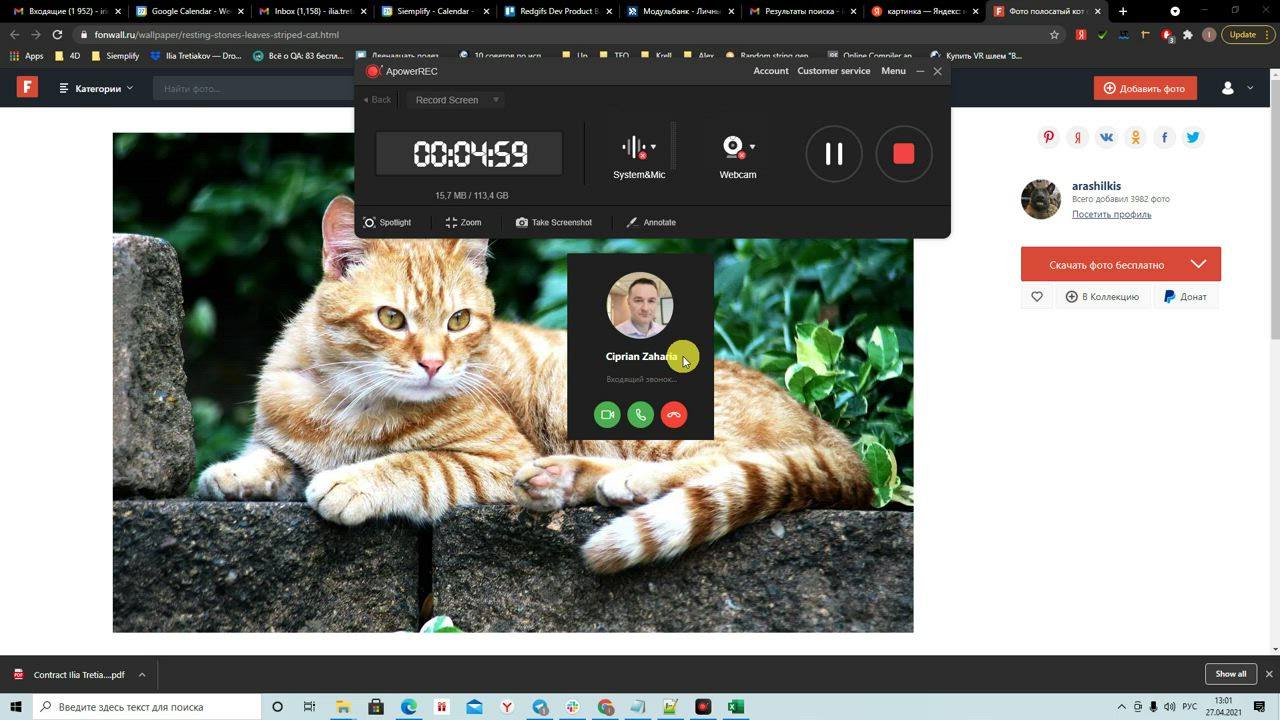Click the arashilkis avatar thumbnail
The height and width of the screenshot is (720, 1280).
pyautogui.click(x=1041, y=199)
